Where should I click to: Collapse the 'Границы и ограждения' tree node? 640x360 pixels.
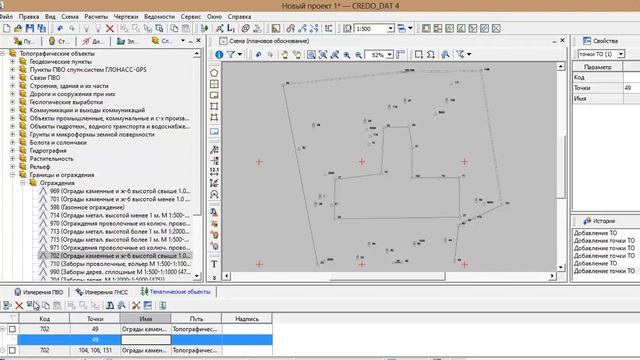pos(12,175)
